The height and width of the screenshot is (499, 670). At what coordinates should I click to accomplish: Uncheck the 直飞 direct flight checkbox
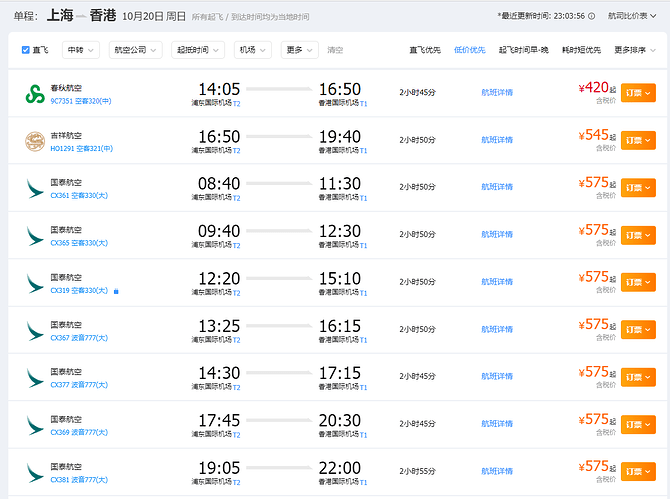(x=26, y=50)
